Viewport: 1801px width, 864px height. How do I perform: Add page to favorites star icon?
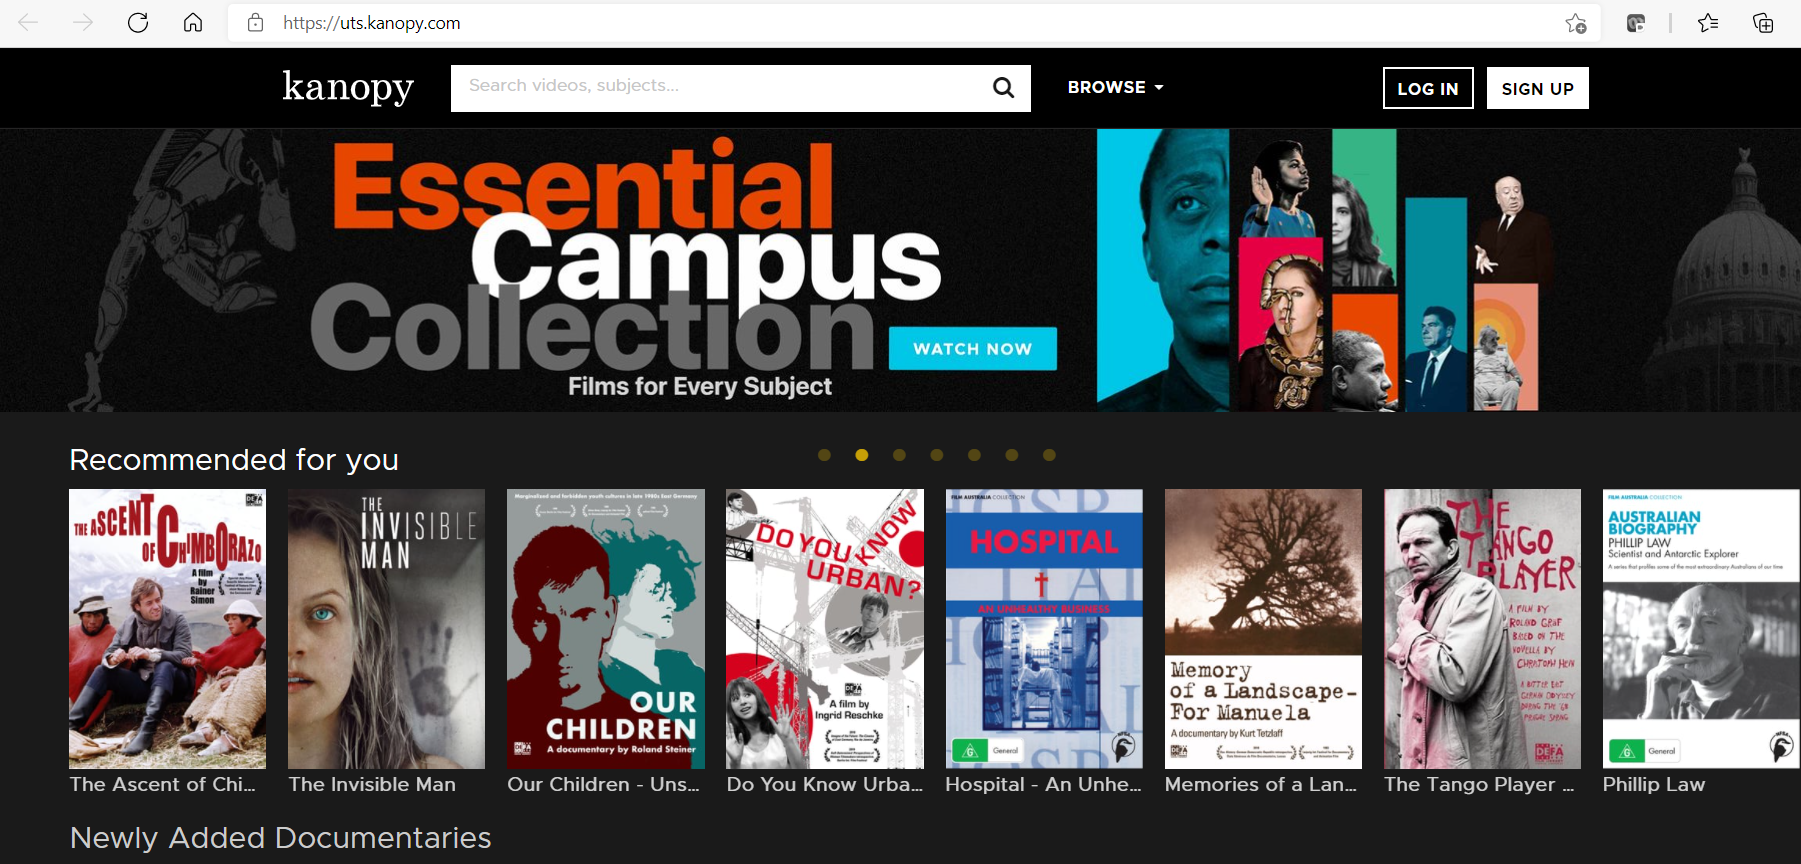1576,23
